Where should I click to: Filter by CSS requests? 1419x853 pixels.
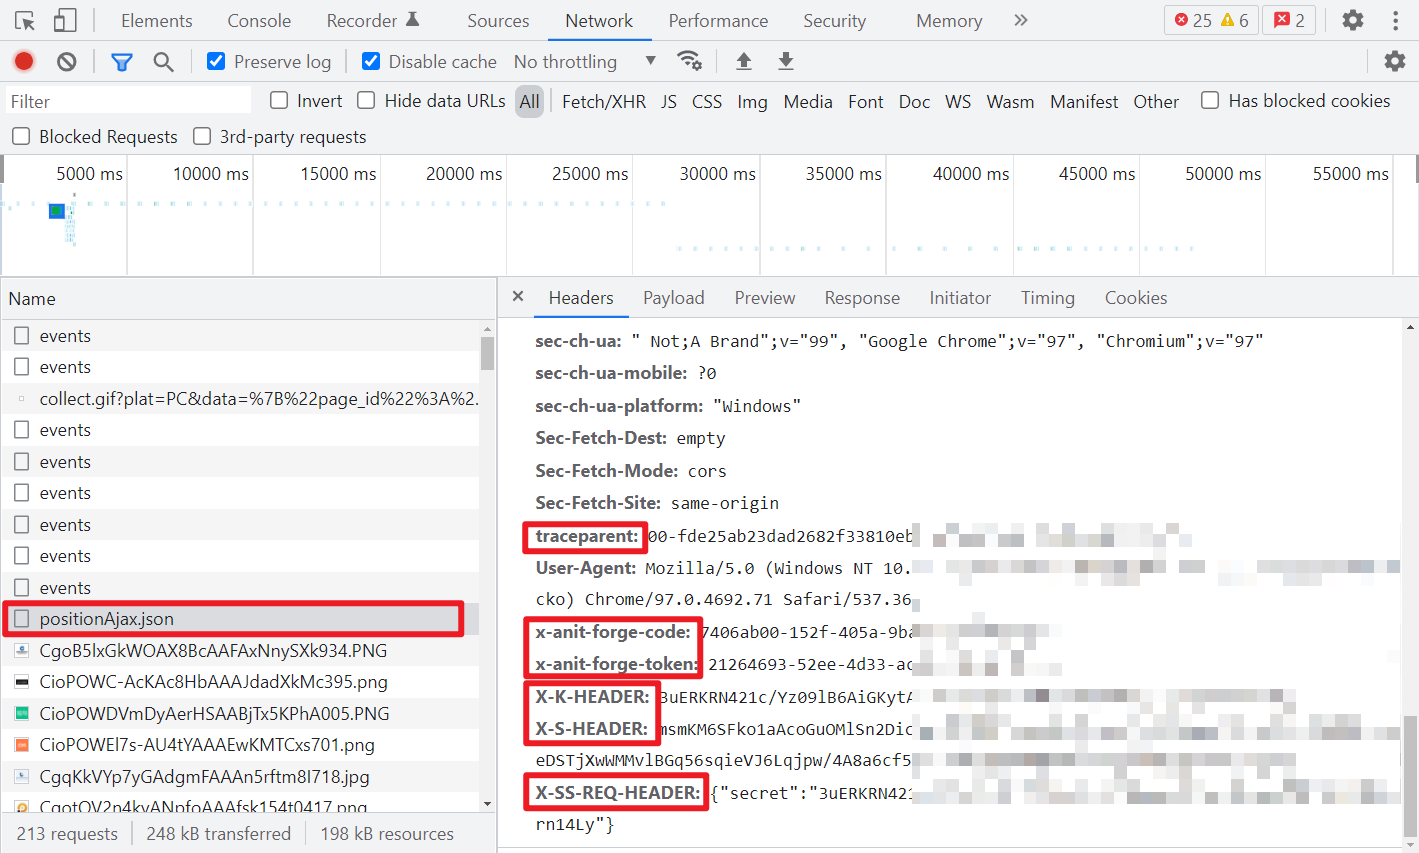(x=707, y=101)
